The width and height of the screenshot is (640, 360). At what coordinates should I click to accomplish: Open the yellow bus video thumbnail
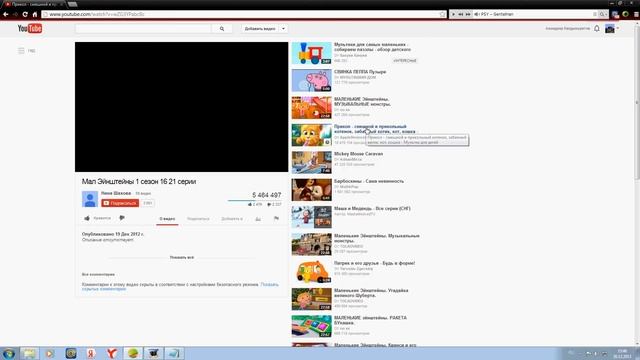311,272
